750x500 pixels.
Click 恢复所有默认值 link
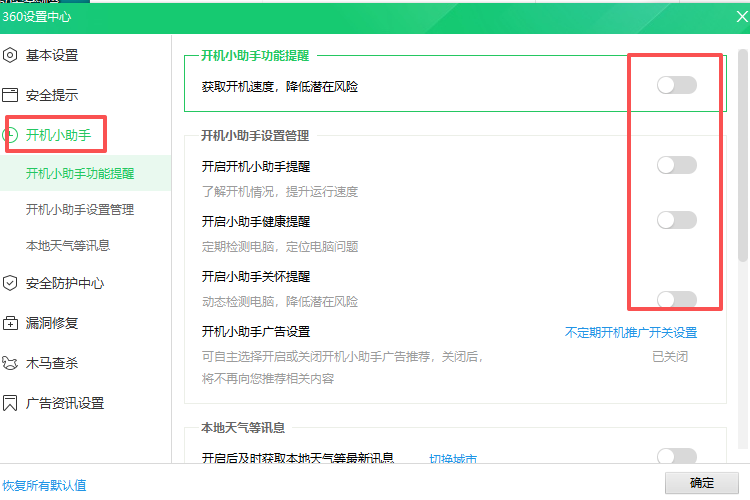(x=44, y=486)
